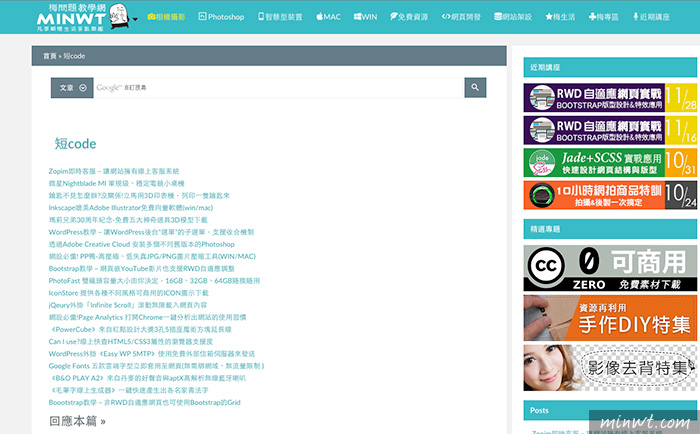Open the 近期講座 microphone menu
The image size is (700, 434).
651,17
